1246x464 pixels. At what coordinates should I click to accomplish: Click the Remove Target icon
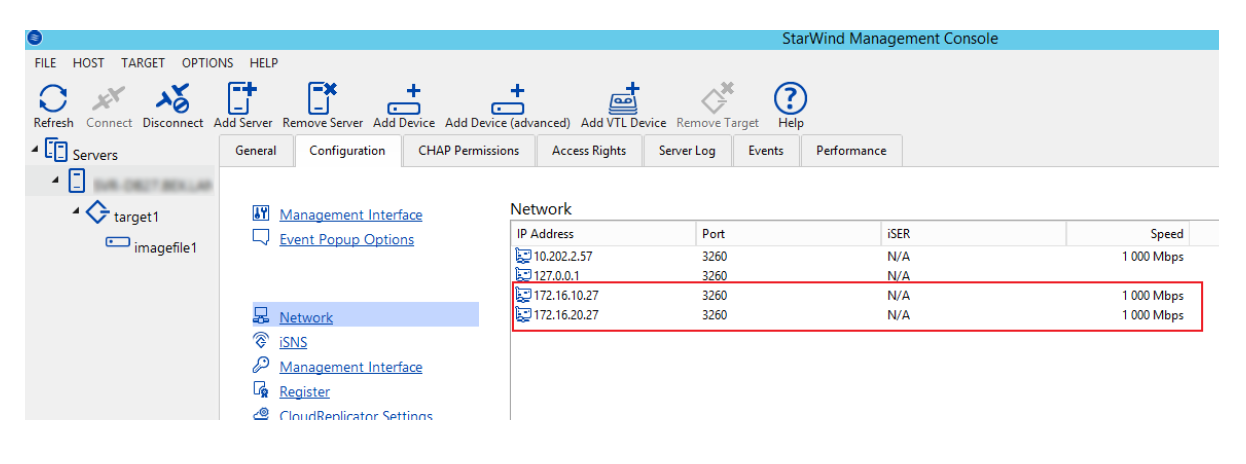tap(717, 98)
